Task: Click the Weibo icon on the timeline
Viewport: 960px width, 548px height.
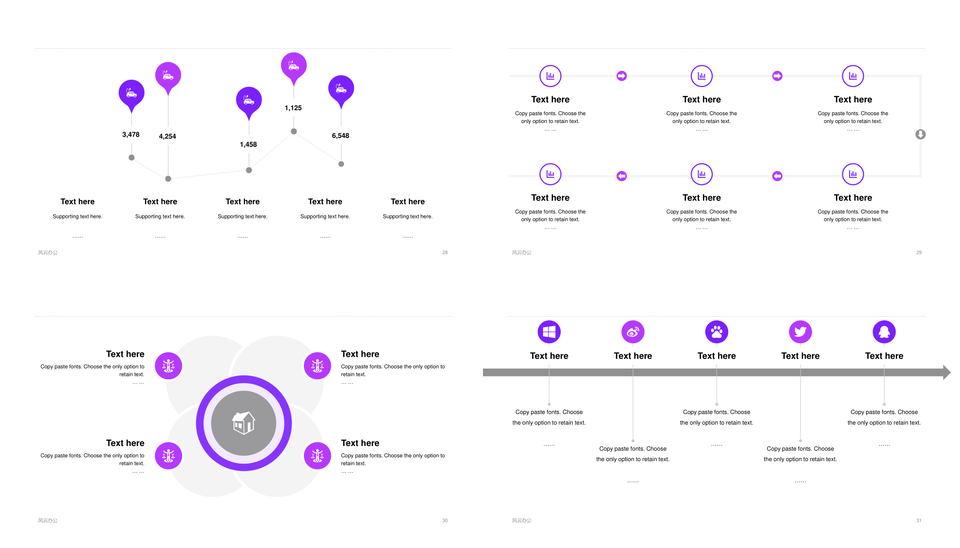Action: tap(633, 332)
